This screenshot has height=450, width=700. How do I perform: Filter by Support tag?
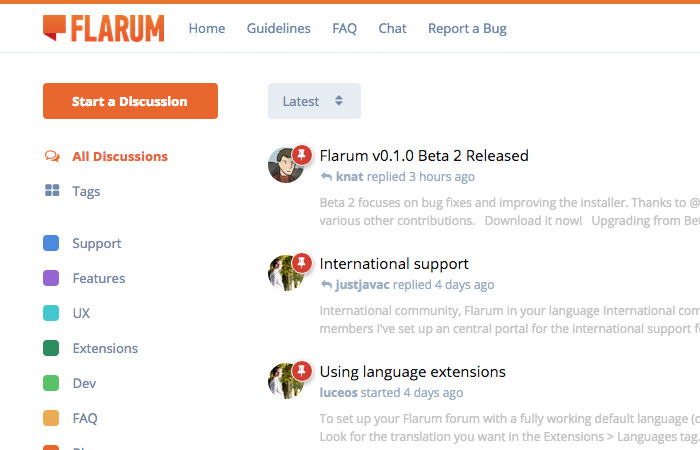coord(97,244)
